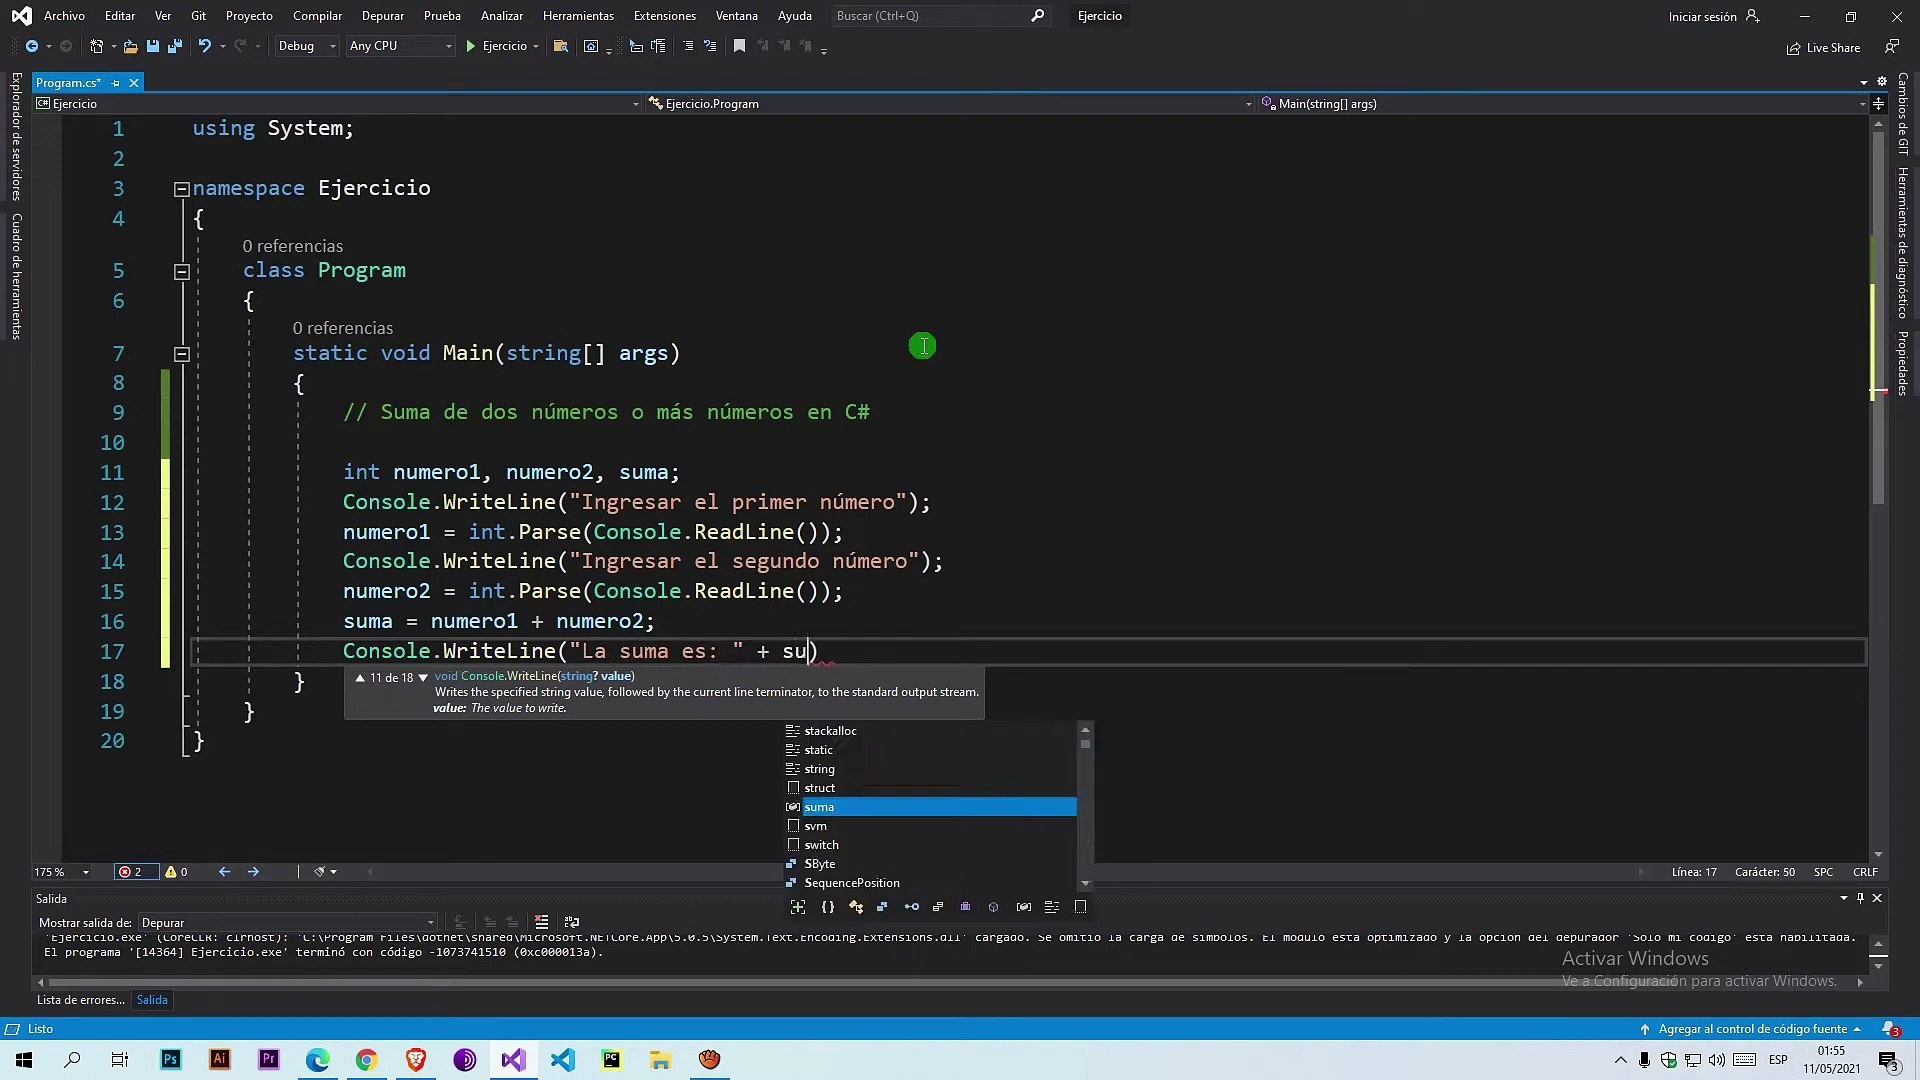Click the bookmark icon in the toolbar

[739, 46]
